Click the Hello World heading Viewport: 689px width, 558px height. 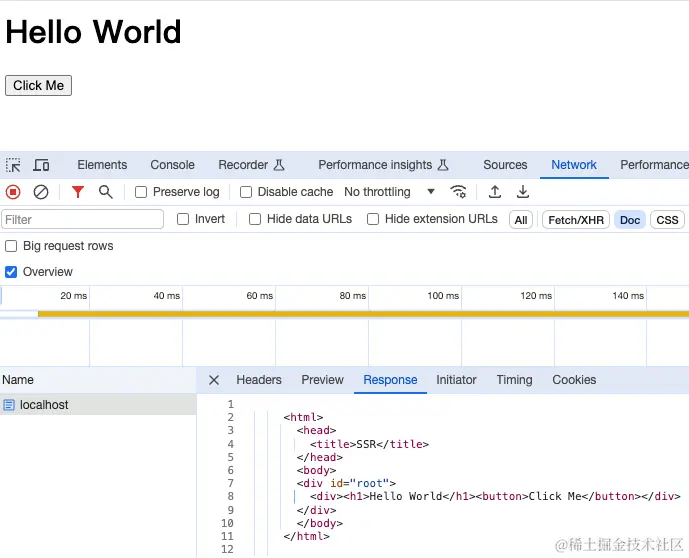point(93,32)
